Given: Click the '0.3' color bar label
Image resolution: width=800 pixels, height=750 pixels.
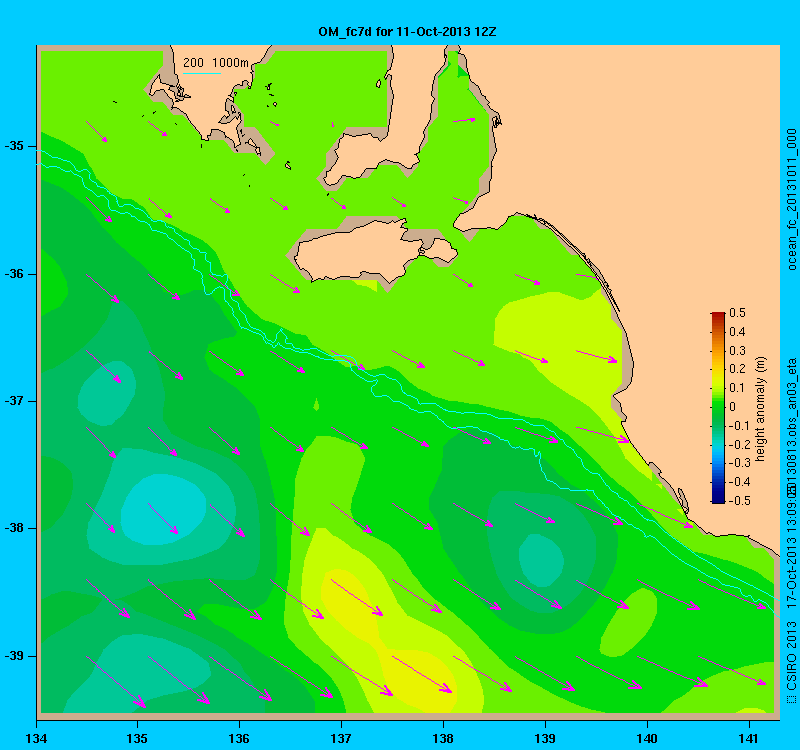Looking at the screenshot, I should coord(737,351).
